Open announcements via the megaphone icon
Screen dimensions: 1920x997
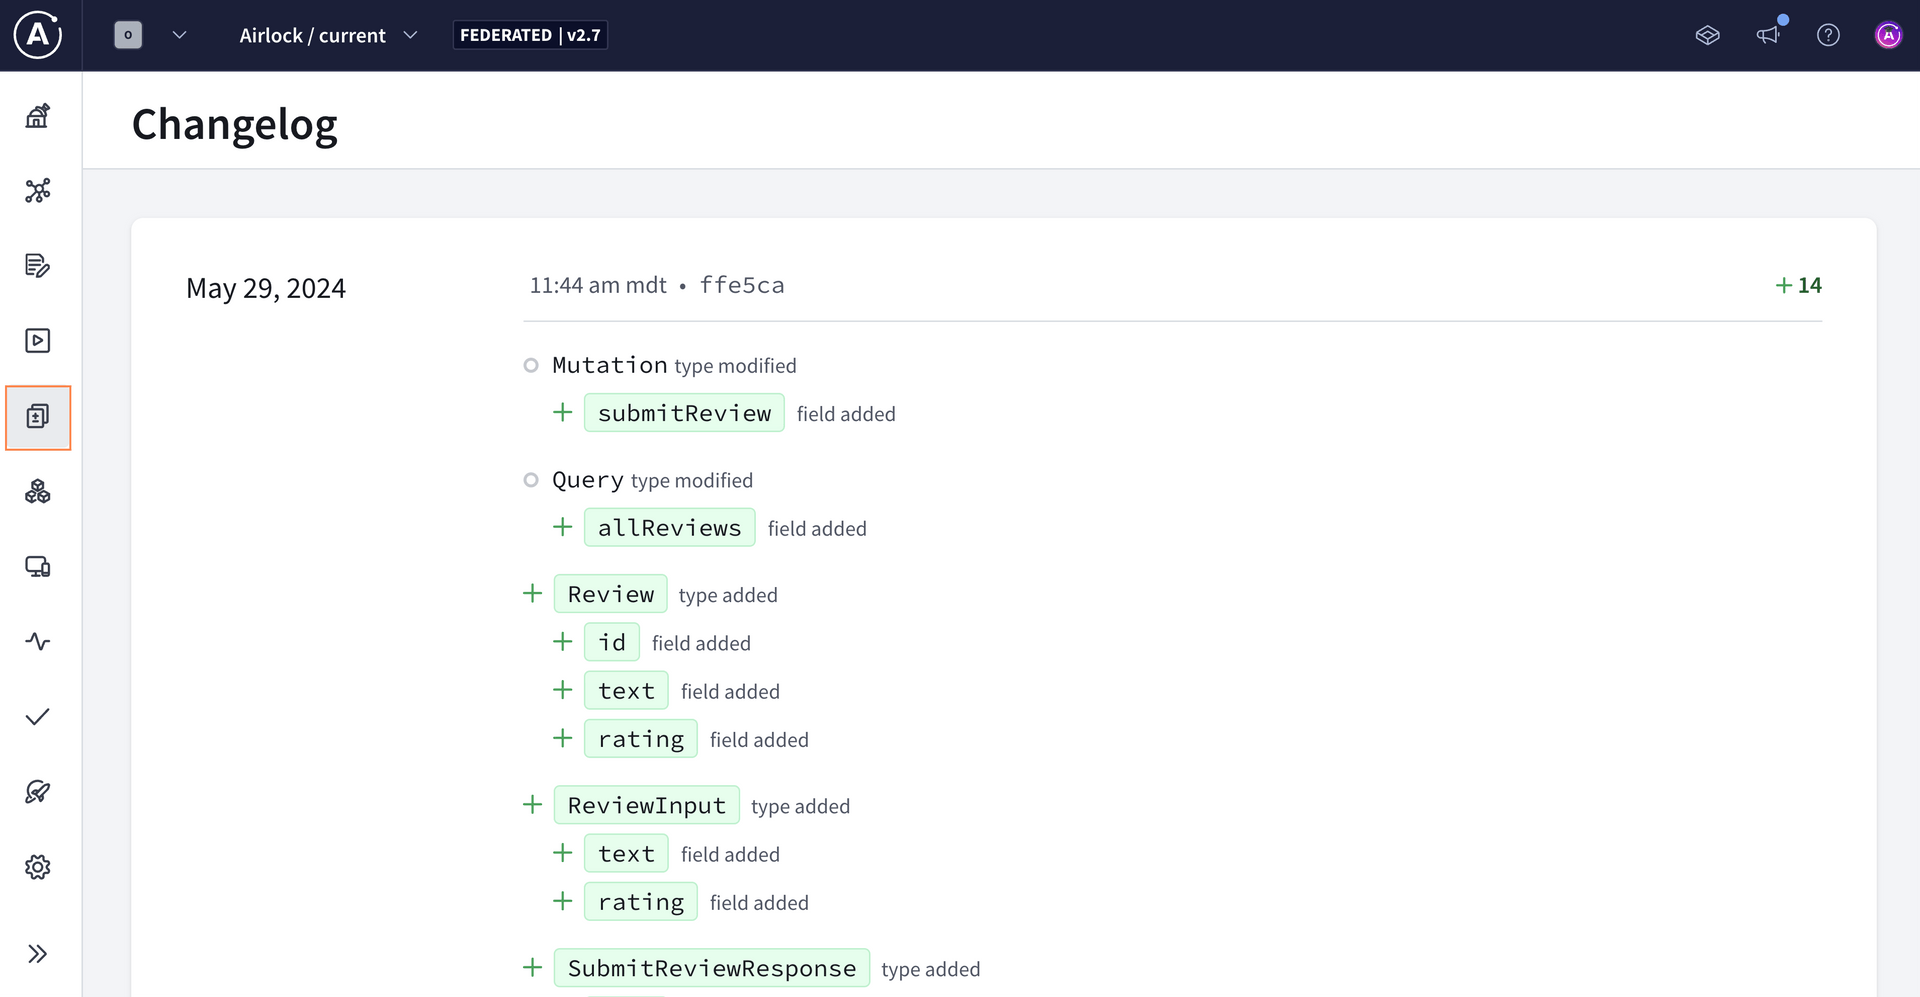click(x=1768, y=34)
